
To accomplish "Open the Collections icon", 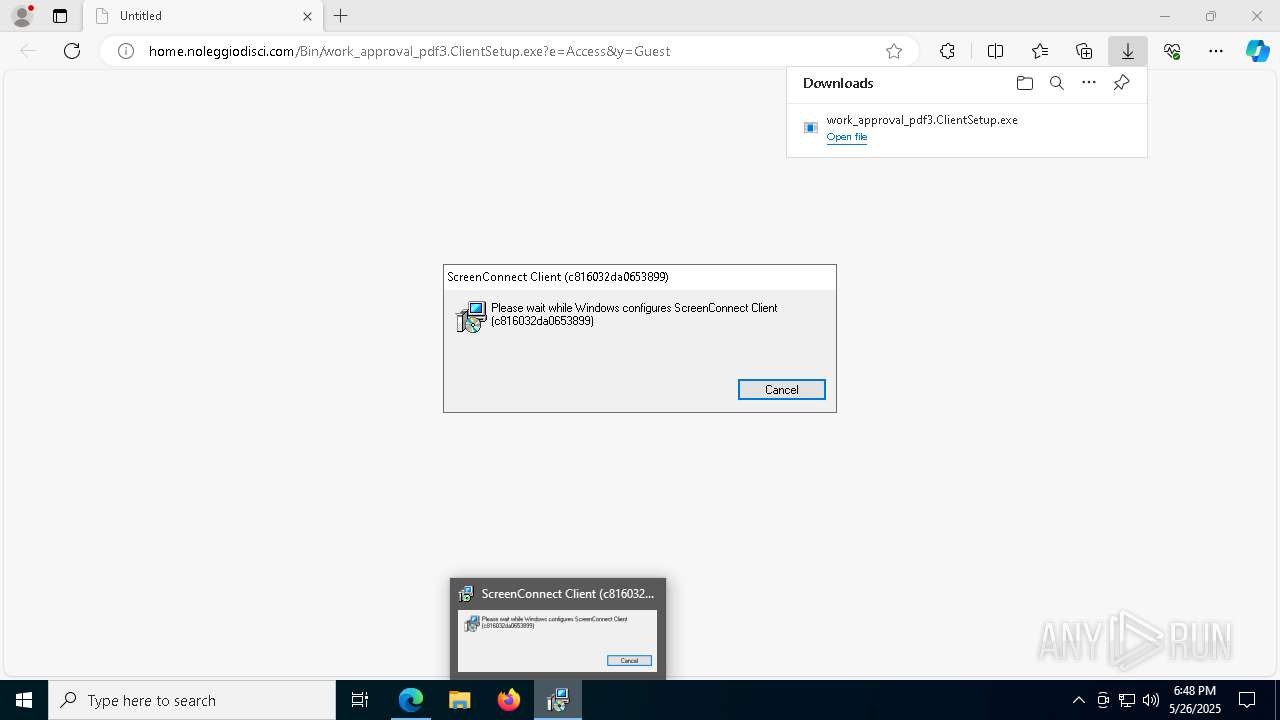I will pyautogui.click(x=1084, y=51).
